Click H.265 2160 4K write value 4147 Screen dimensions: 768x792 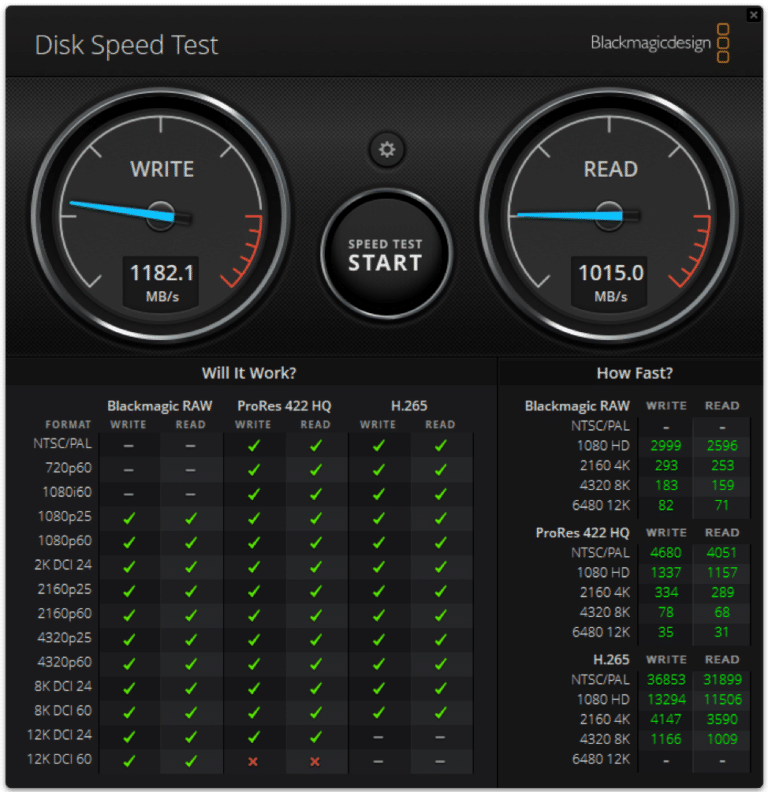tap(666, 719)
